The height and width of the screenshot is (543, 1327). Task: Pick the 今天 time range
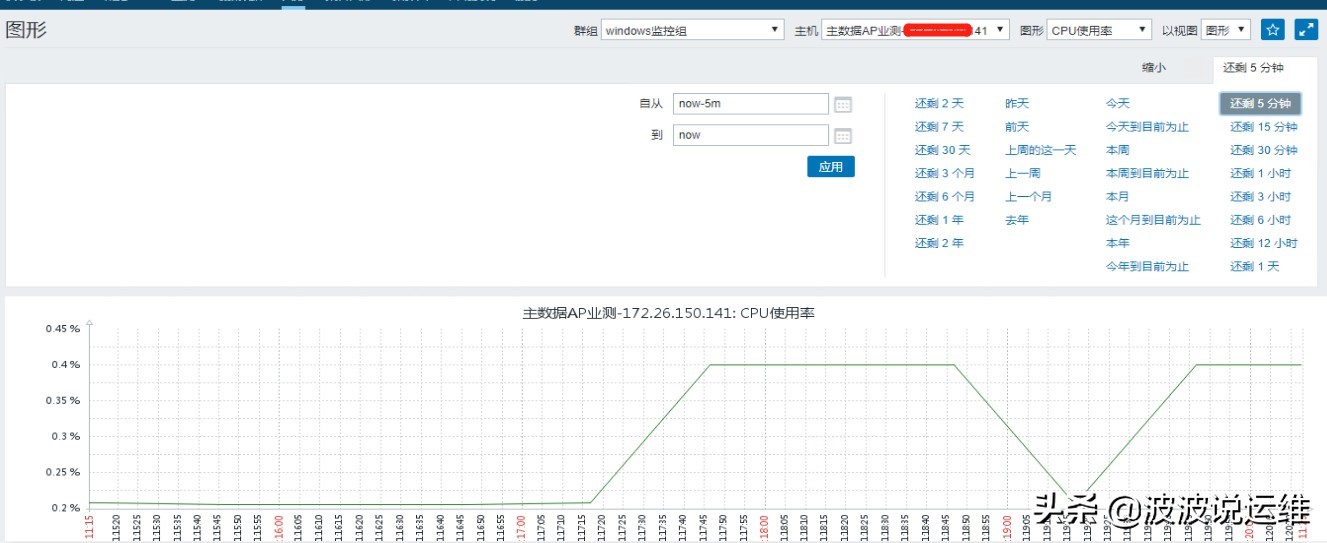coord(1117,103)
